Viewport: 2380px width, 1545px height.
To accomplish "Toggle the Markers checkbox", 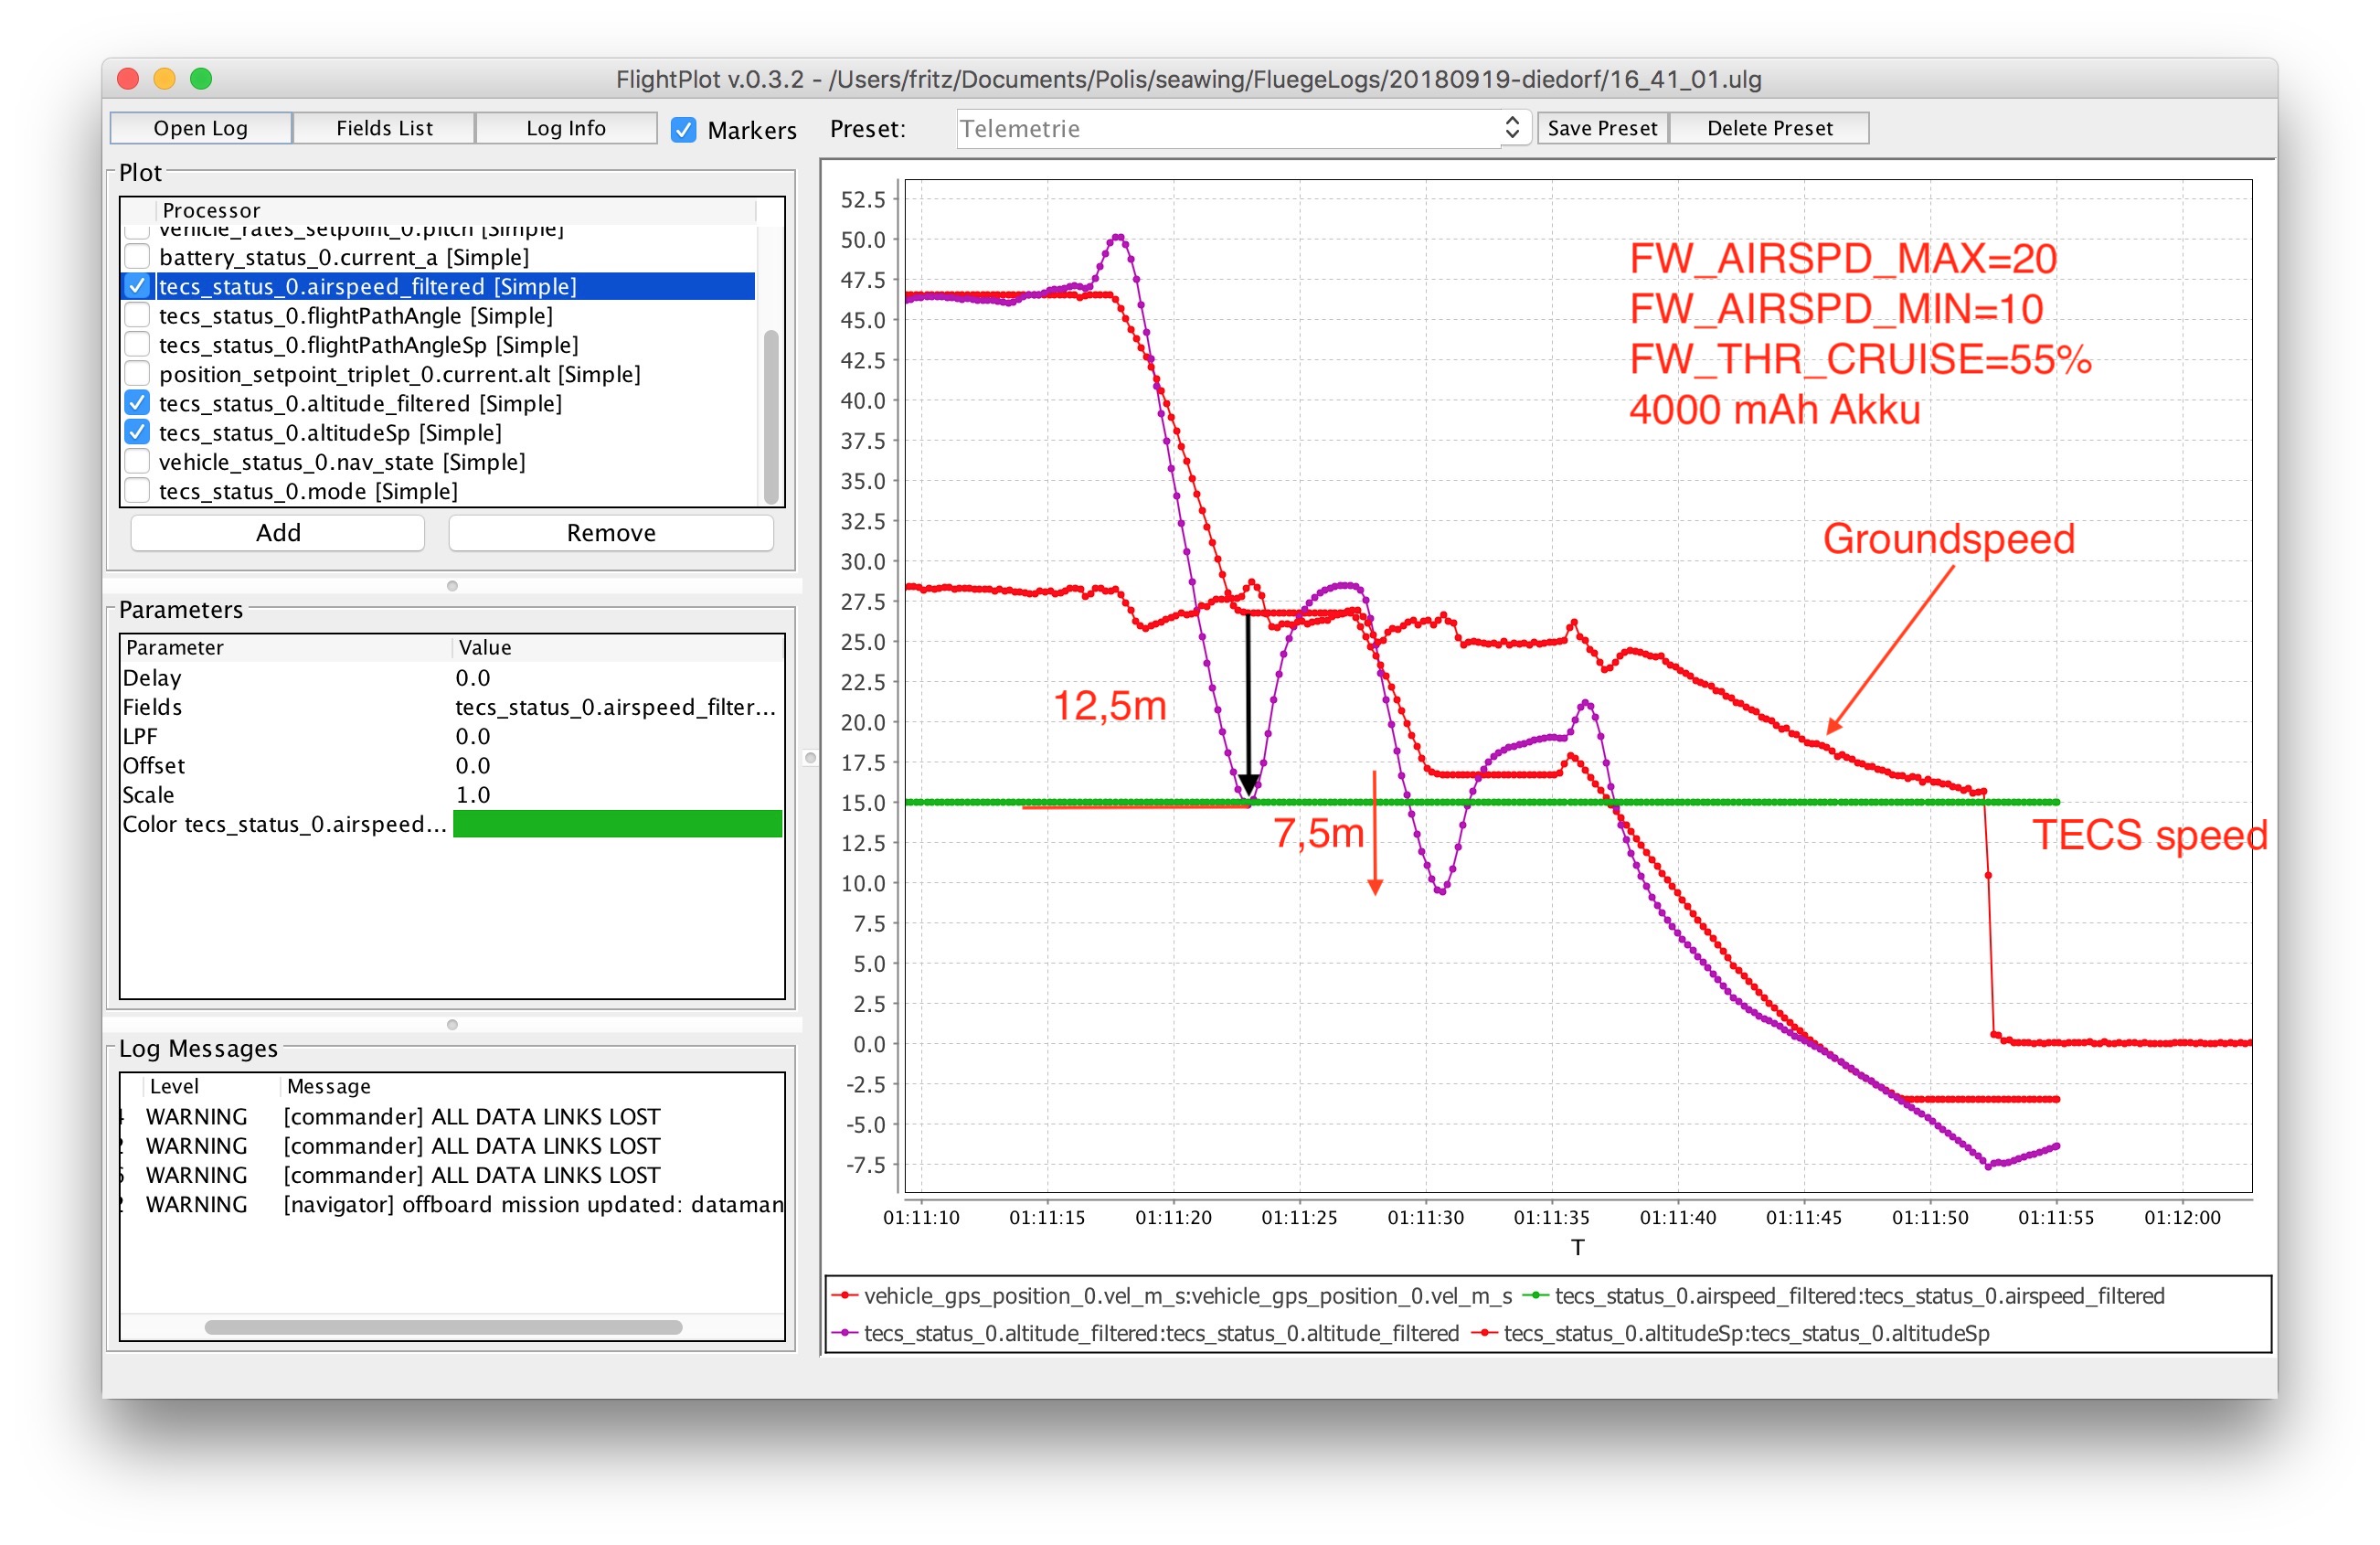I will pyautogui.click(x=683, y=130).
